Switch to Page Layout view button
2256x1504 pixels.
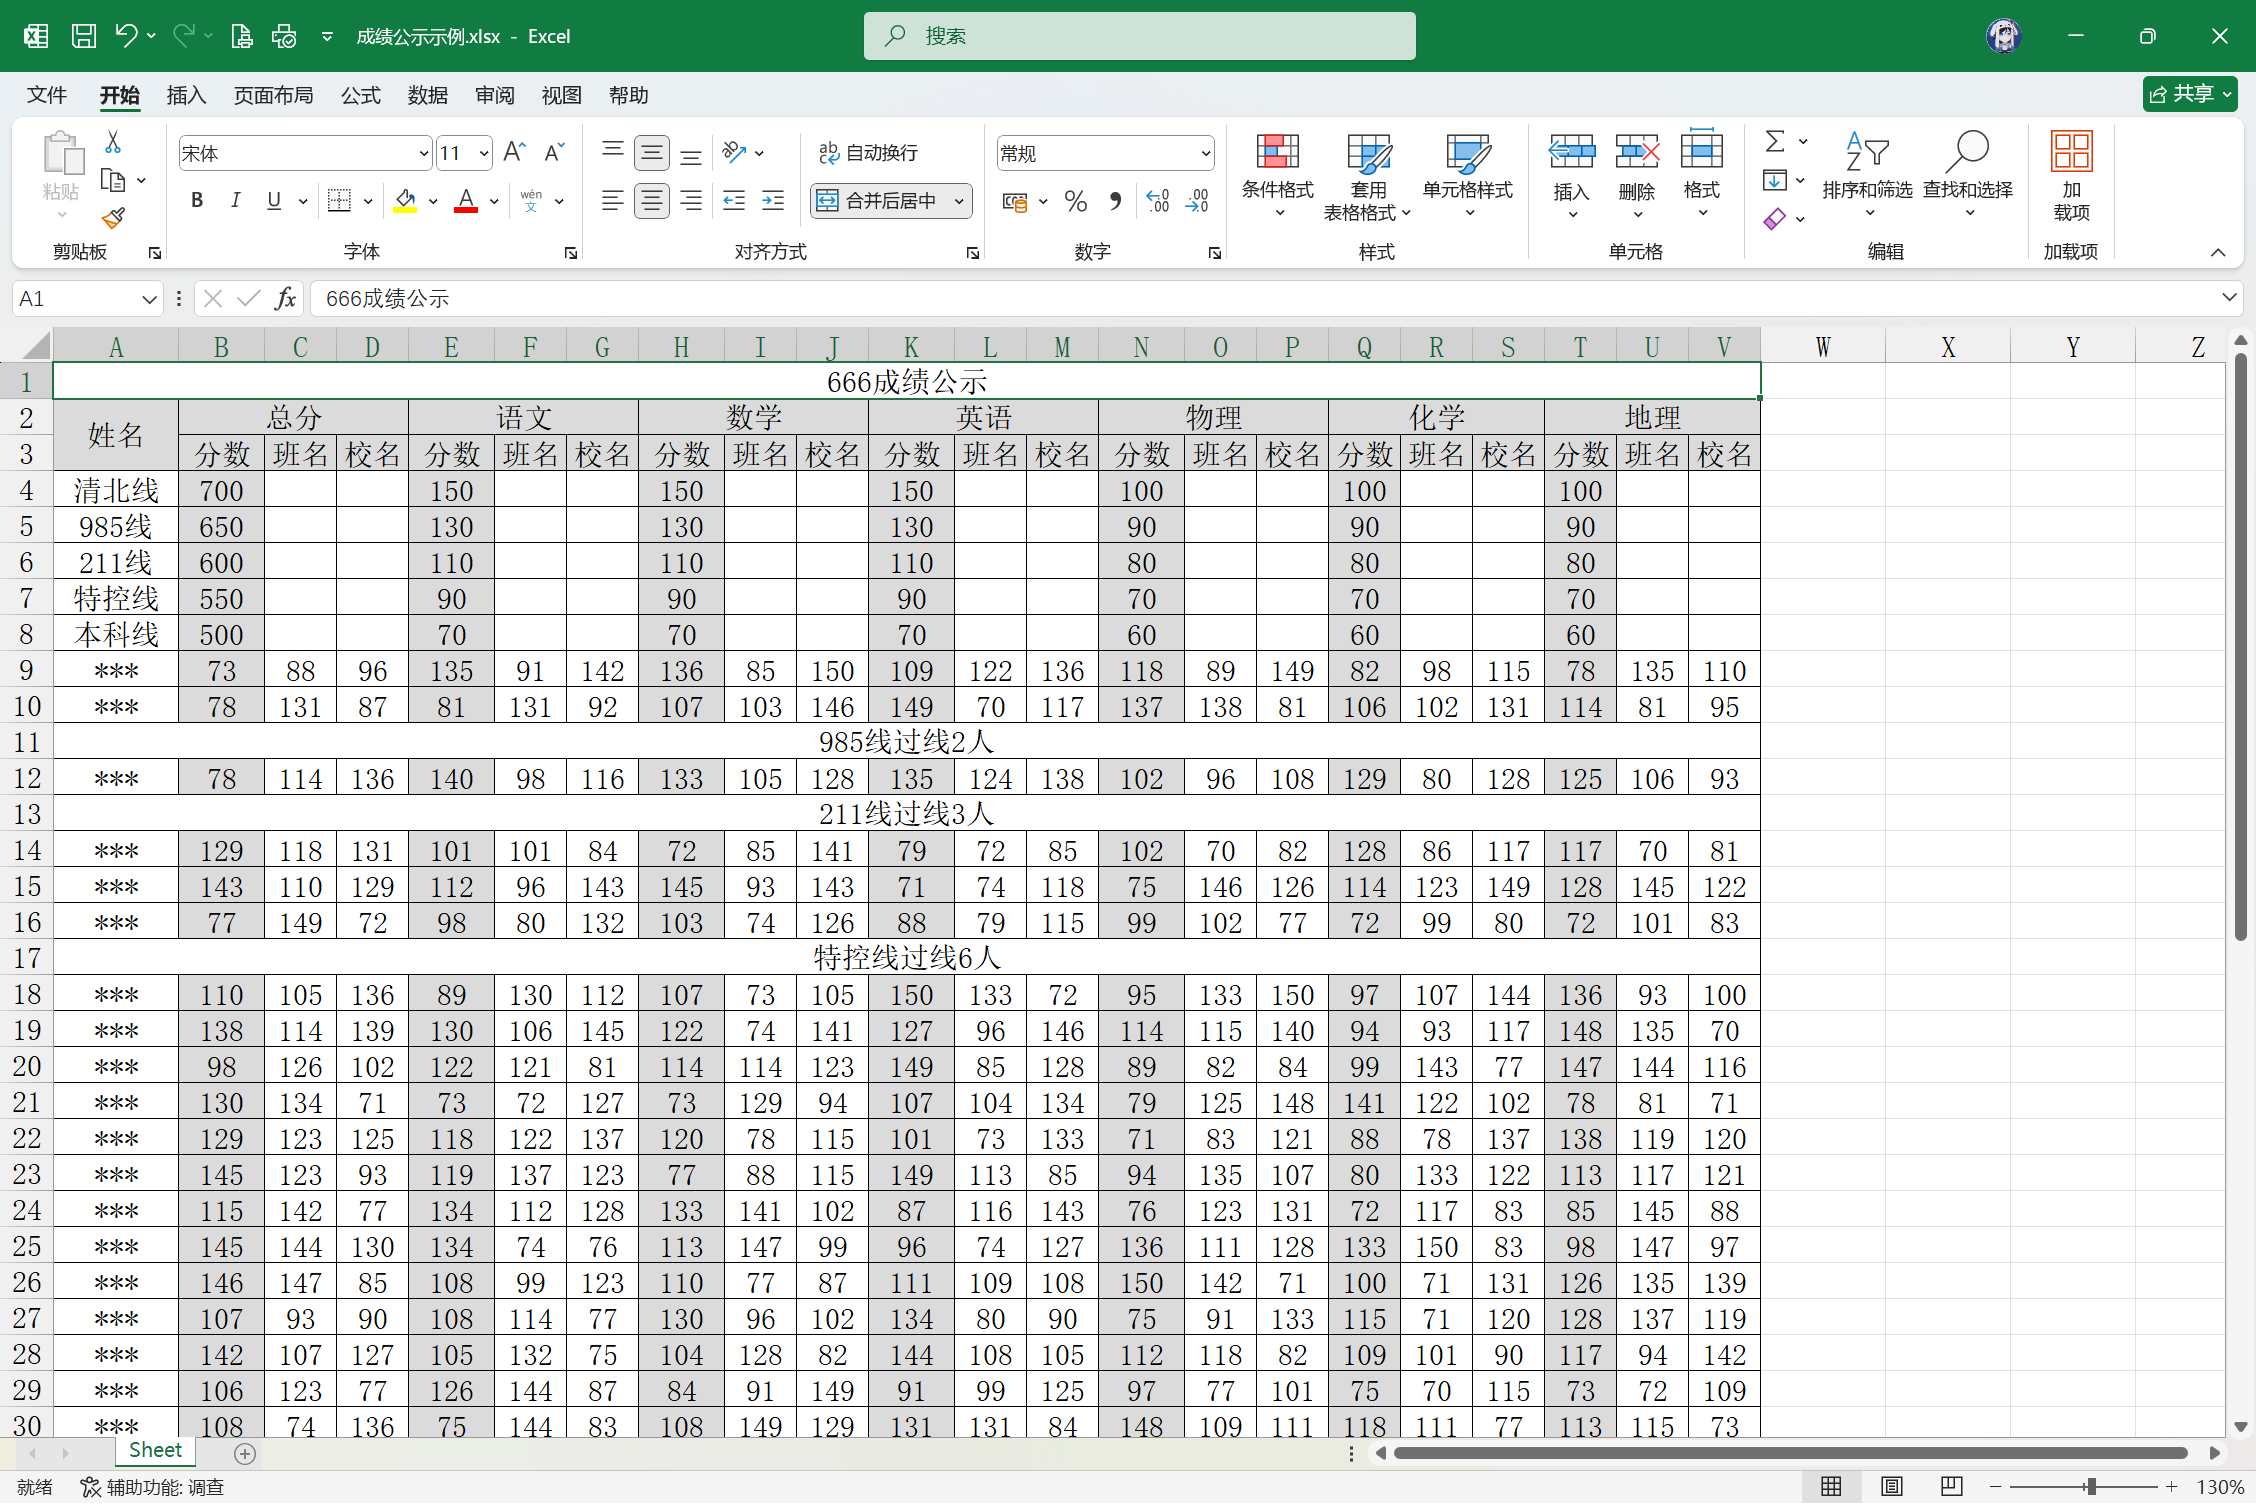pyautogui.click(x=1891, y=1487)
